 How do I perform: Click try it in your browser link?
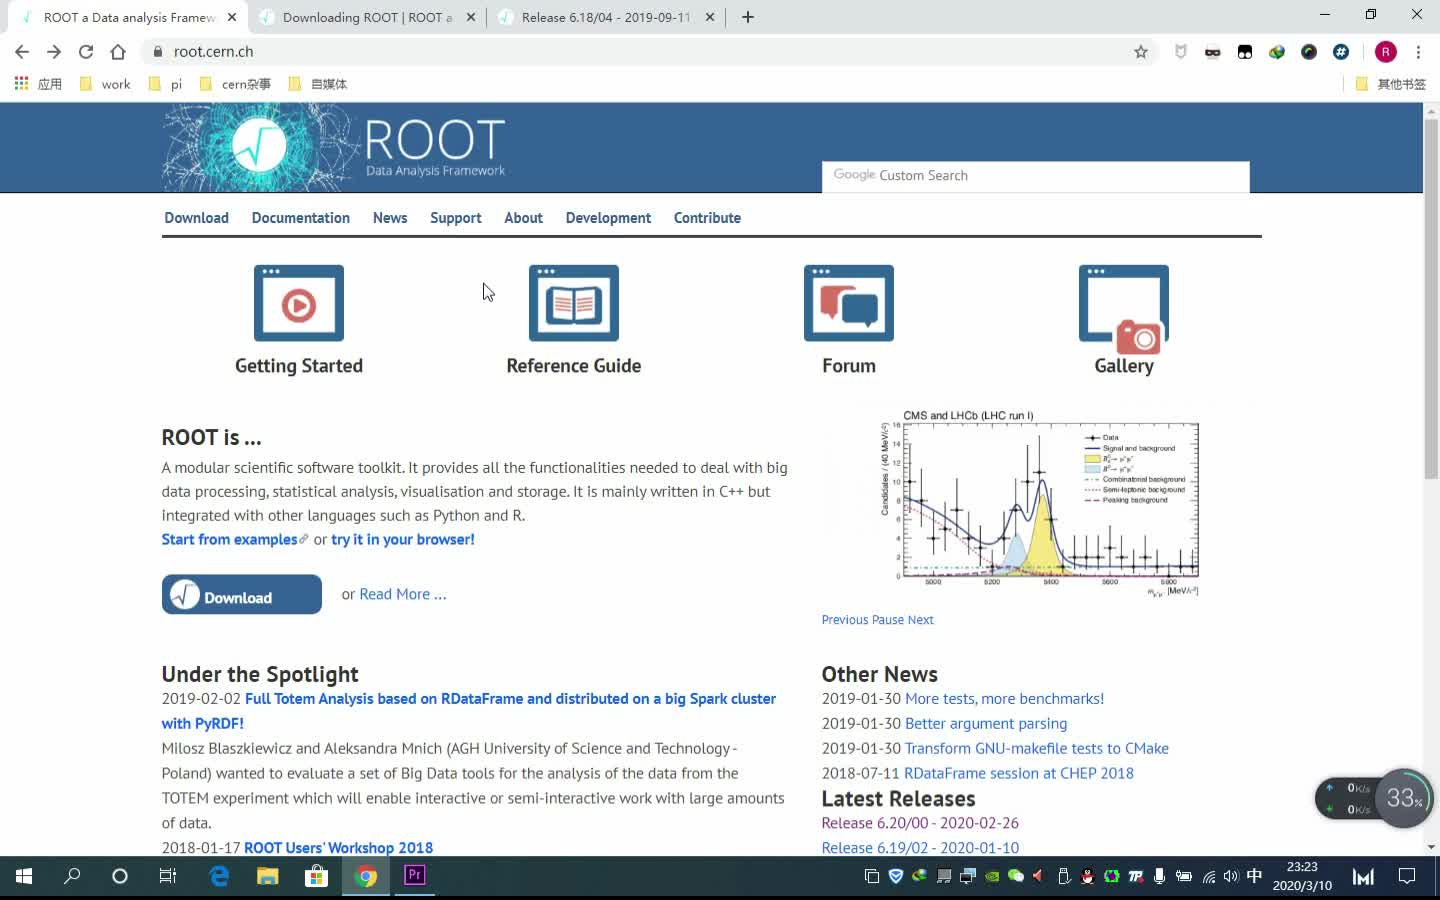403,539
